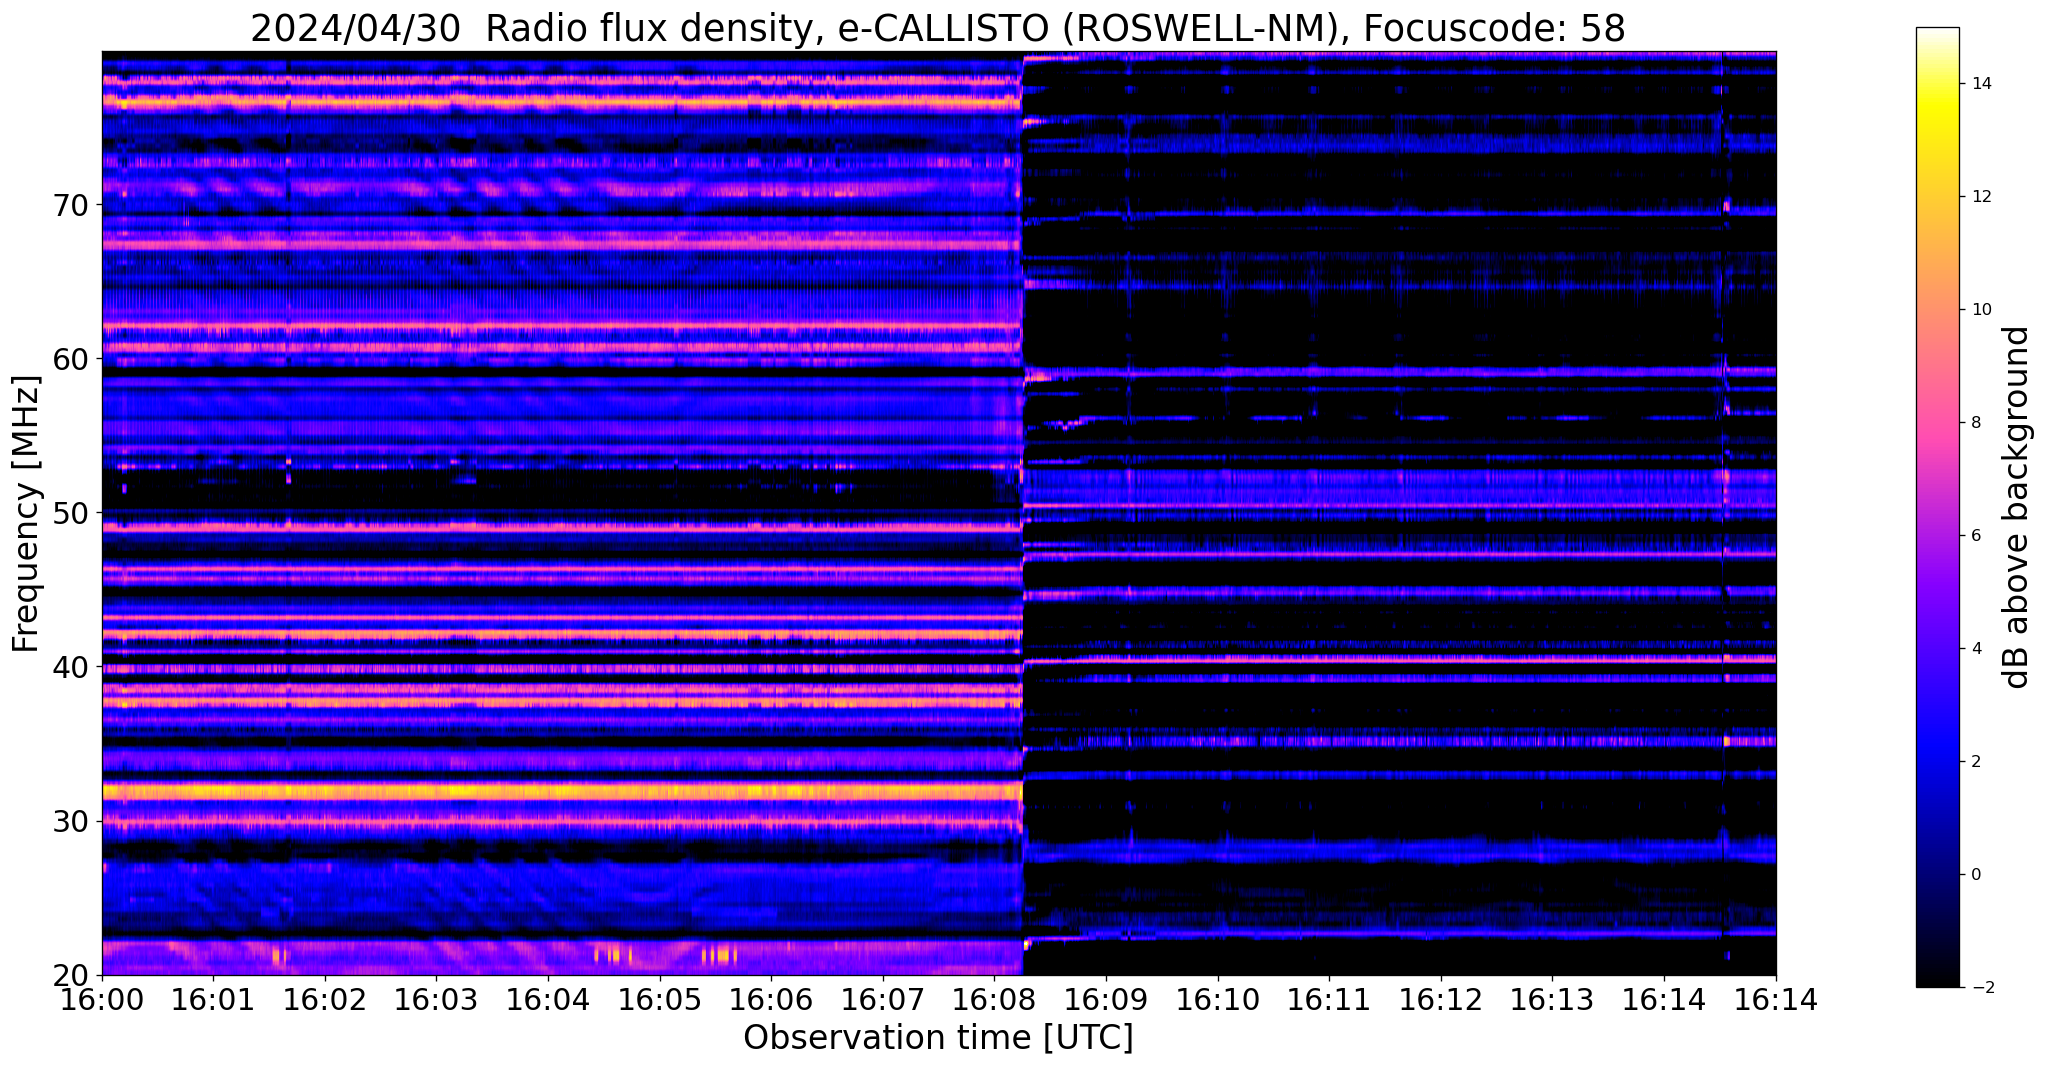
Task: Click the 20 MHz frequency tick label
Action: (x=72, y=975)
